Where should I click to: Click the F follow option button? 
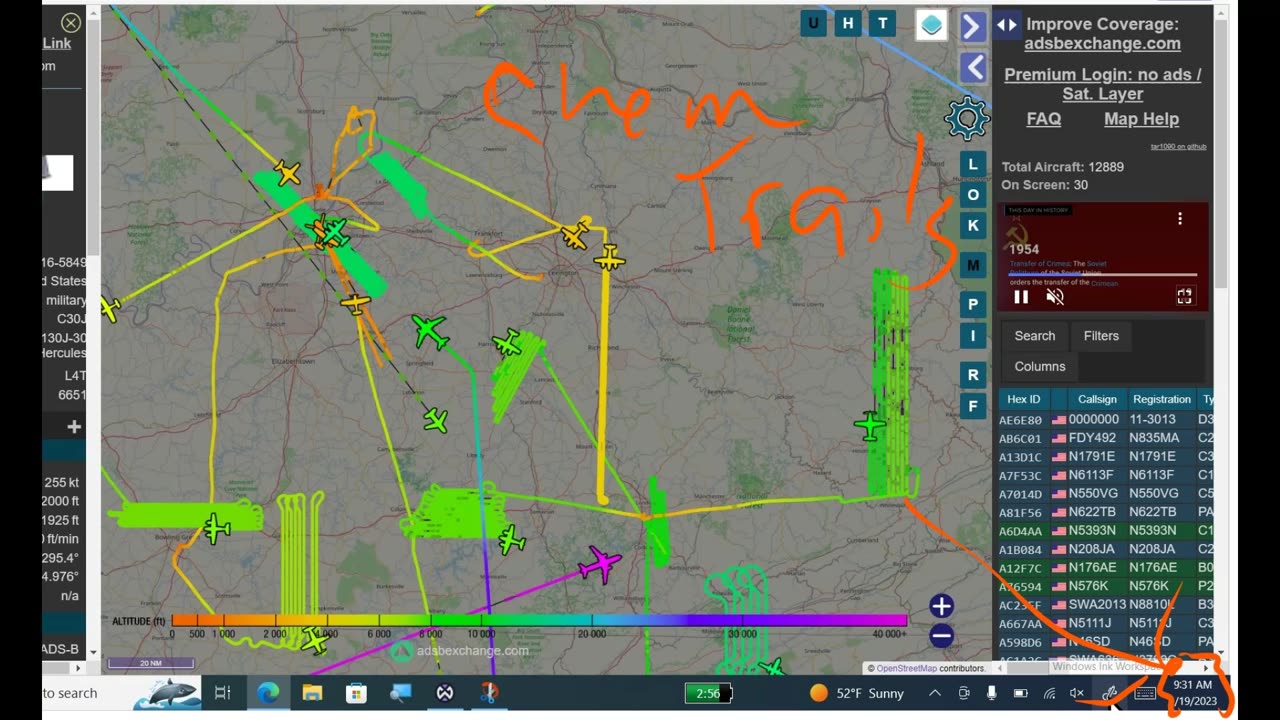972,406
